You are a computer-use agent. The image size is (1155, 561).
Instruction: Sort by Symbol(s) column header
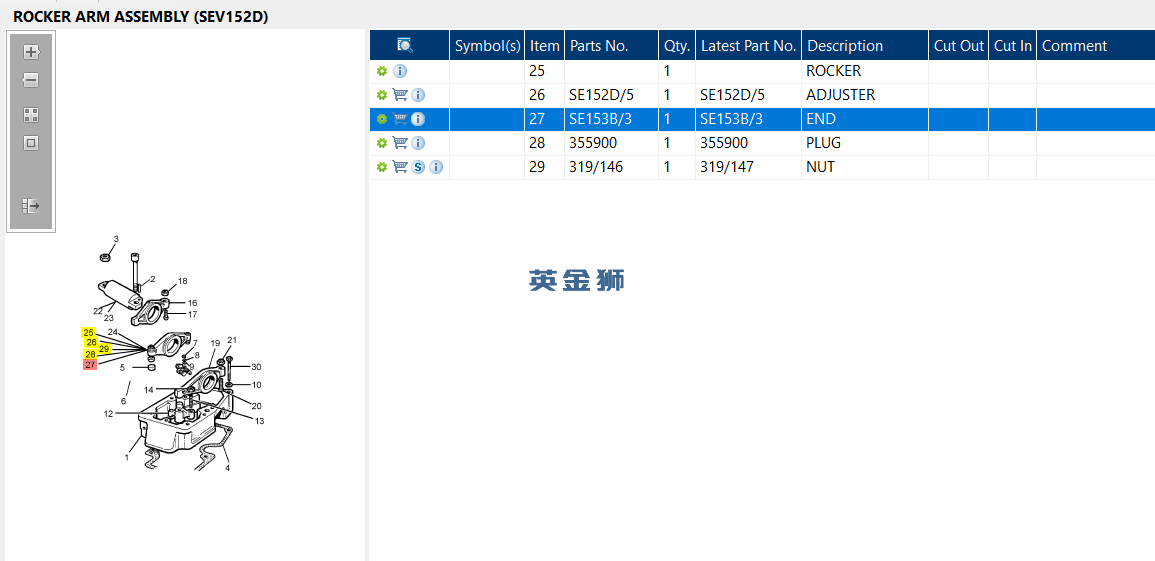pos(487,46)
